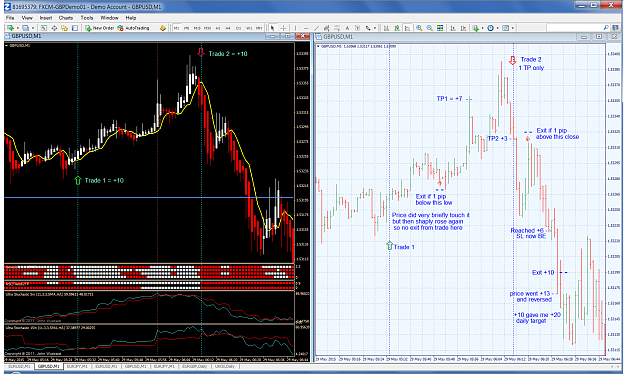625x374 pixels.
Task: Open the chat icon at toolbar end
Action: click(615, 28)
